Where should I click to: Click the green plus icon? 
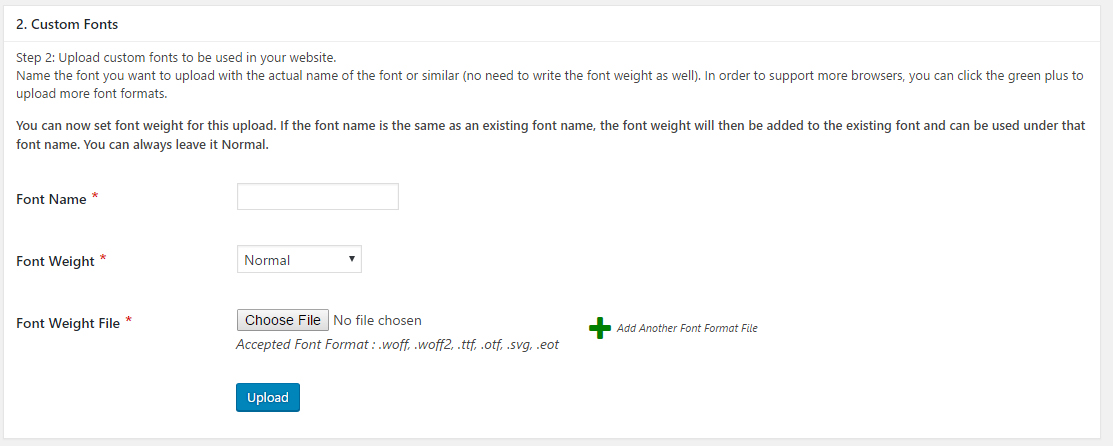click(600, 328)
